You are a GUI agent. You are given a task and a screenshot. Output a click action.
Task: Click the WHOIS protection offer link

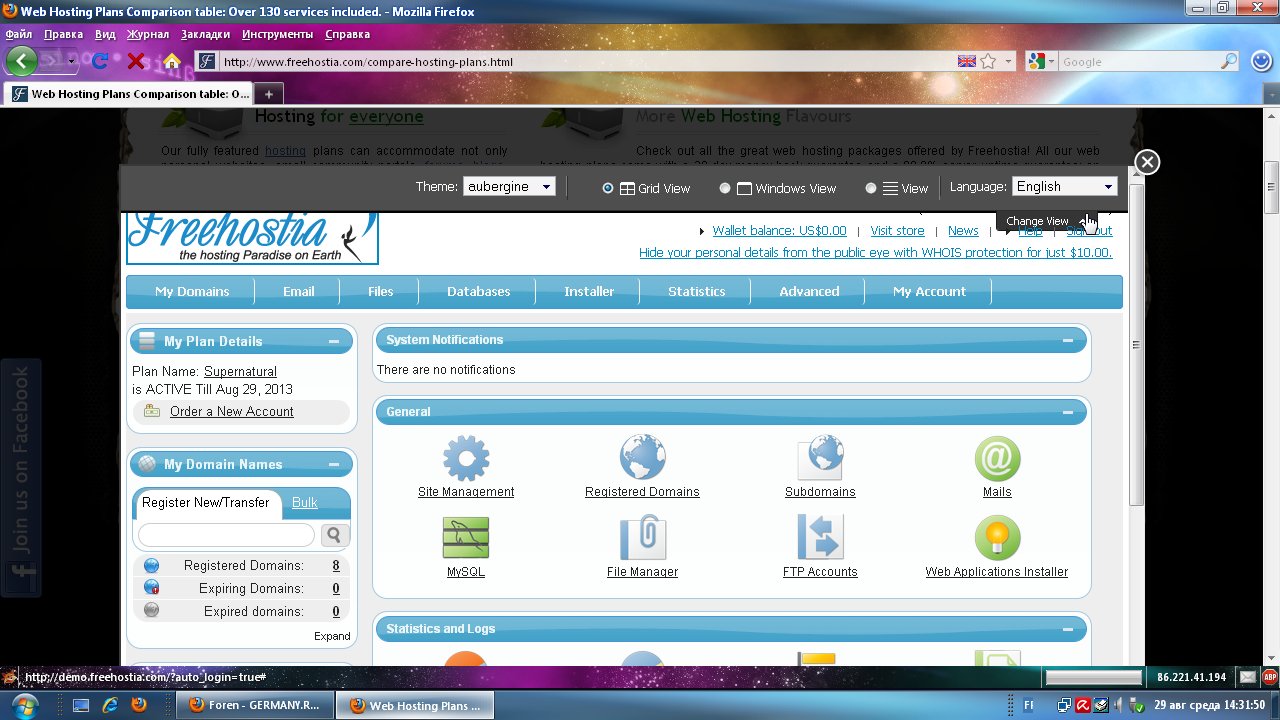click(875, 252)
